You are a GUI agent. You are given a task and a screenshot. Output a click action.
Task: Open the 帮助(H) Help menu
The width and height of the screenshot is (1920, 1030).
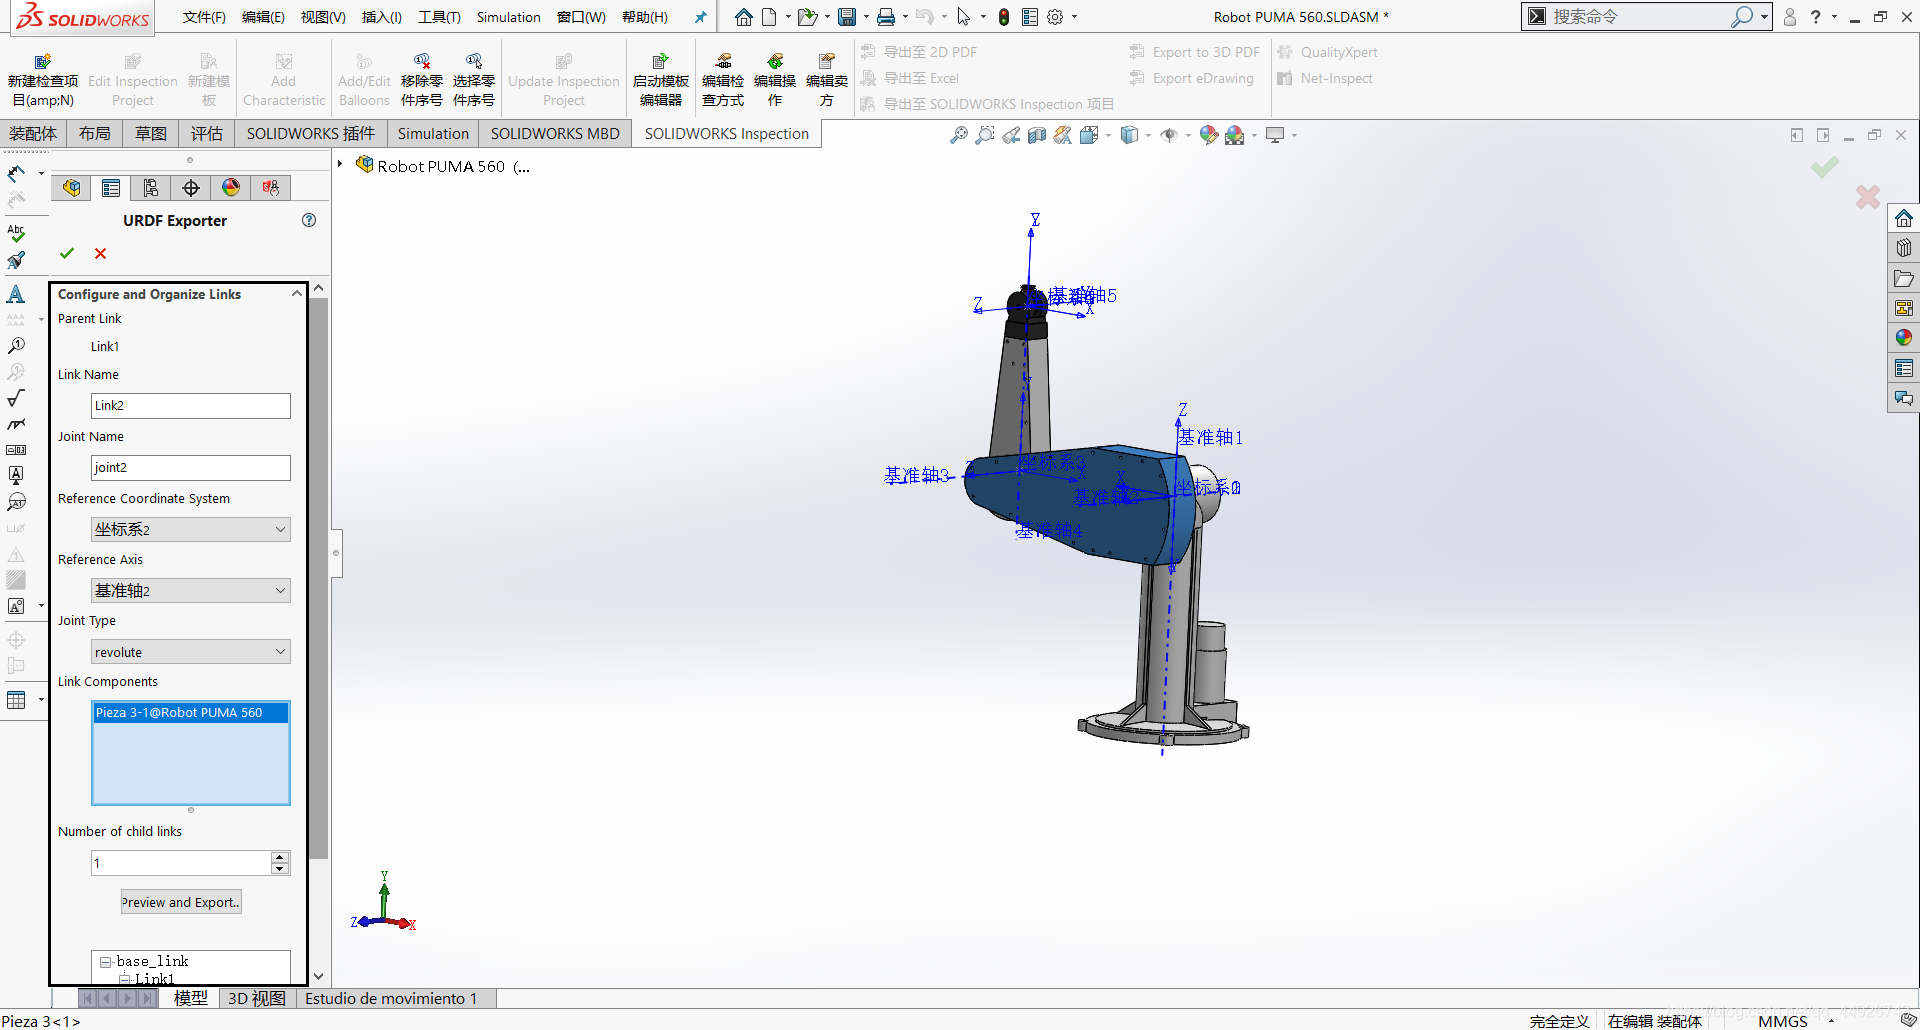[645, 17]
